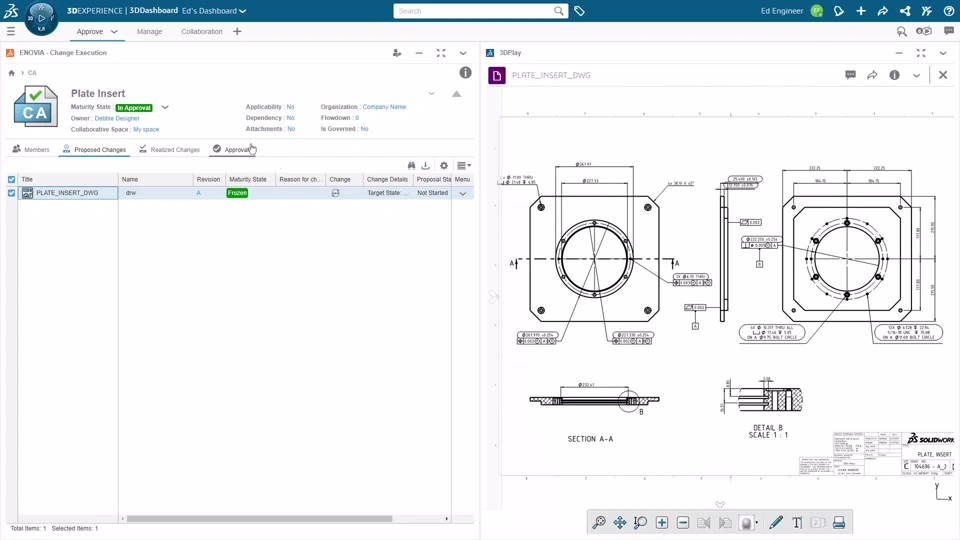Click the information icon in 3DPlay header
This screenshot has width=960, height=540.
click(894, 75)
